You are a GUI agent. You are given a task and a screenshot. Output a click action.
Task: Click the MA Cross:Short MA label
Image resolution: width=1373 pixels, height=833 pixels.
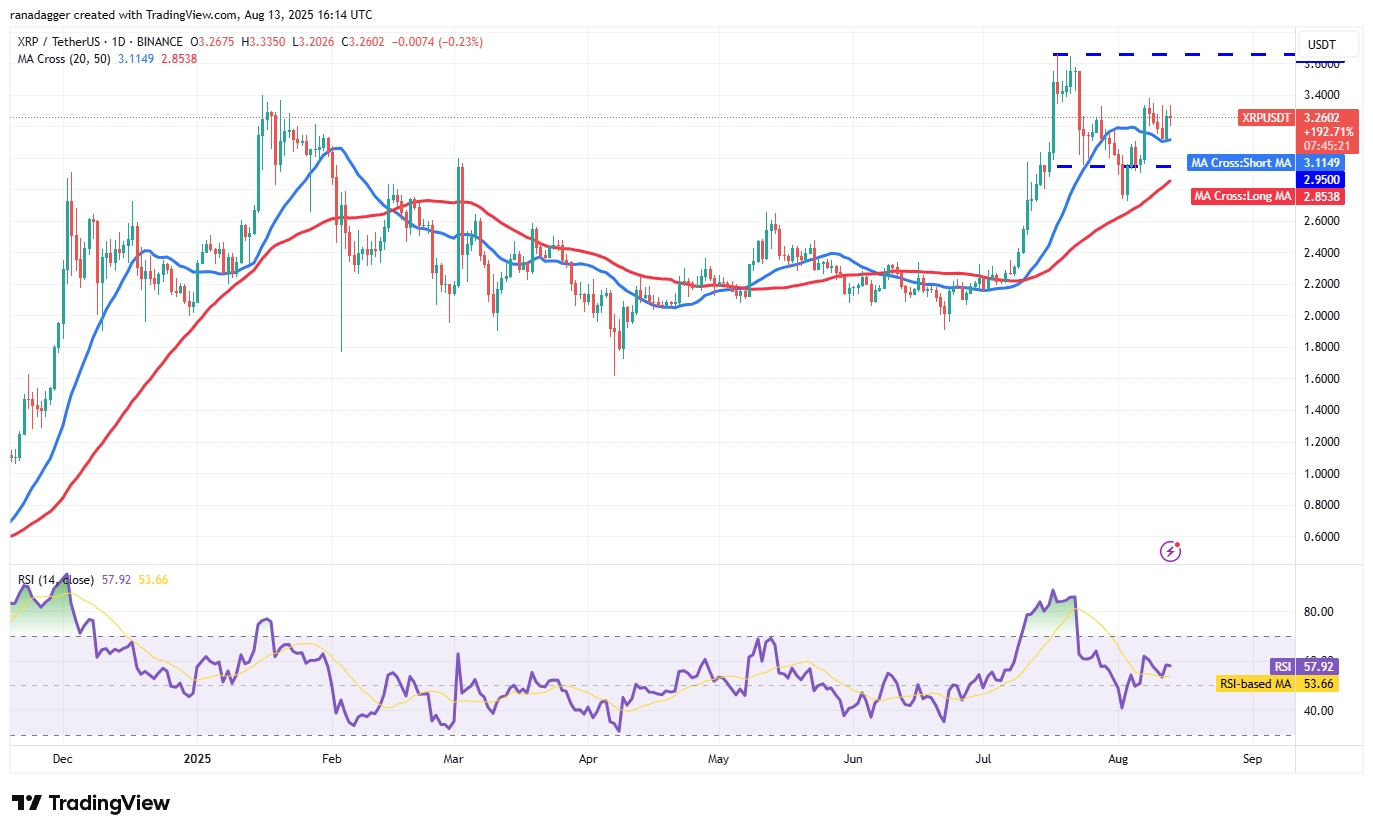pos(1240,162)
